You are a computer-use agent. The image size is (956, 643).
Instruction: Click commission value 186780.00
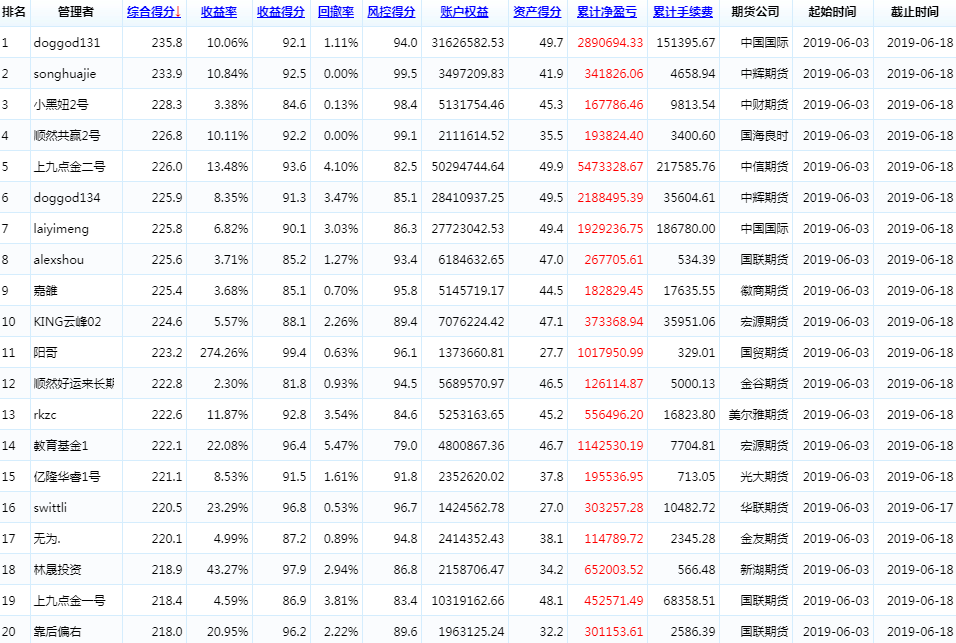point(686,229)
